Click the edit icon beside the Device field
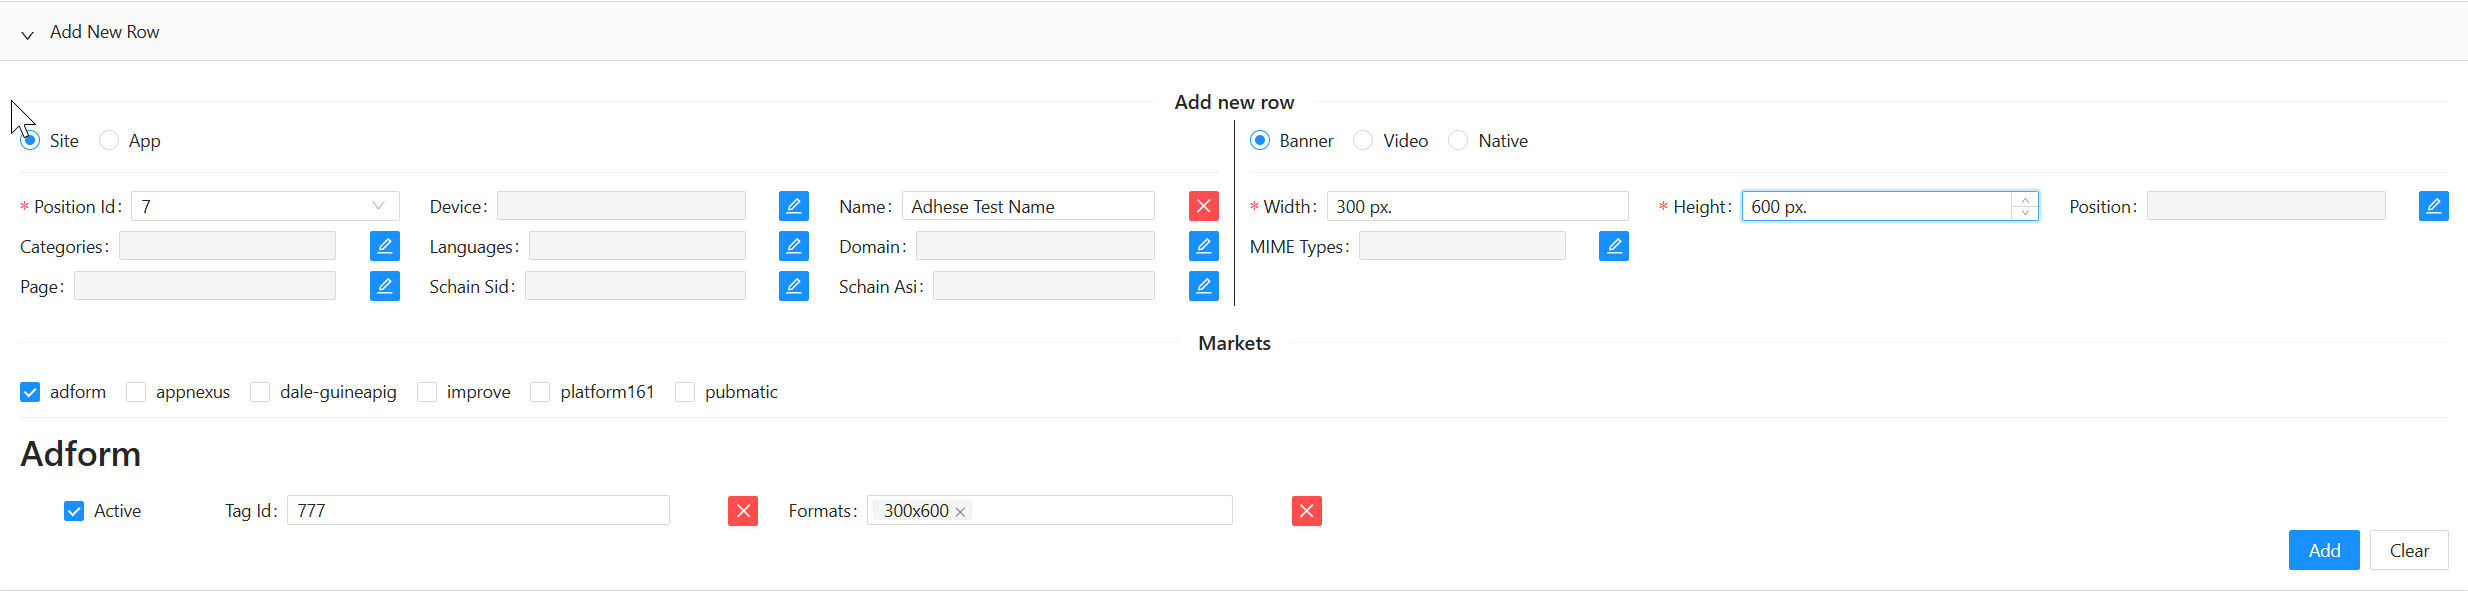The height and width of the screenshot is (595, 2468). 793,206
